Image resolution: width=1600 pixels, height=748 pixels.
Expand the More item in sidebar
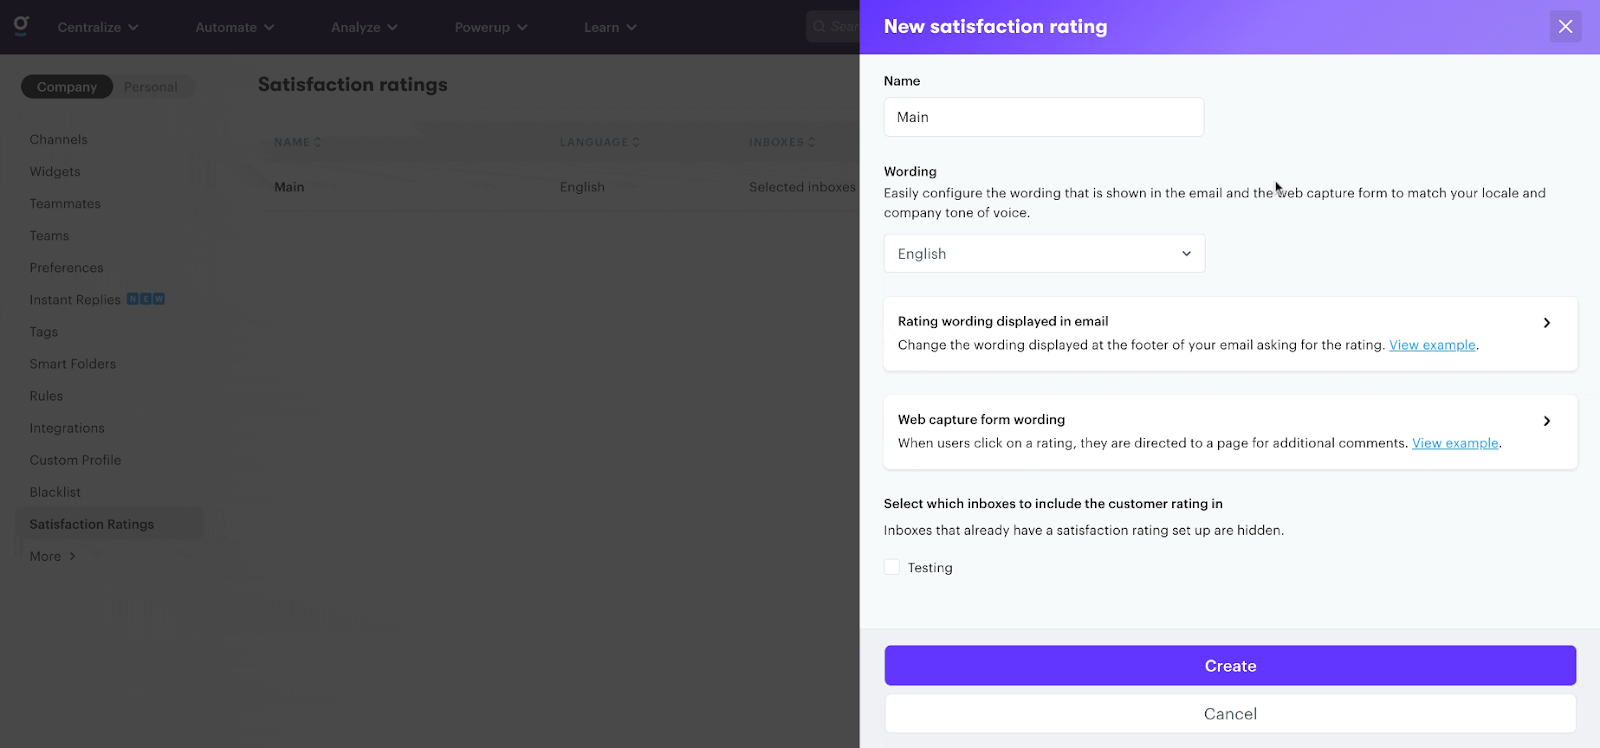point(52,556)
